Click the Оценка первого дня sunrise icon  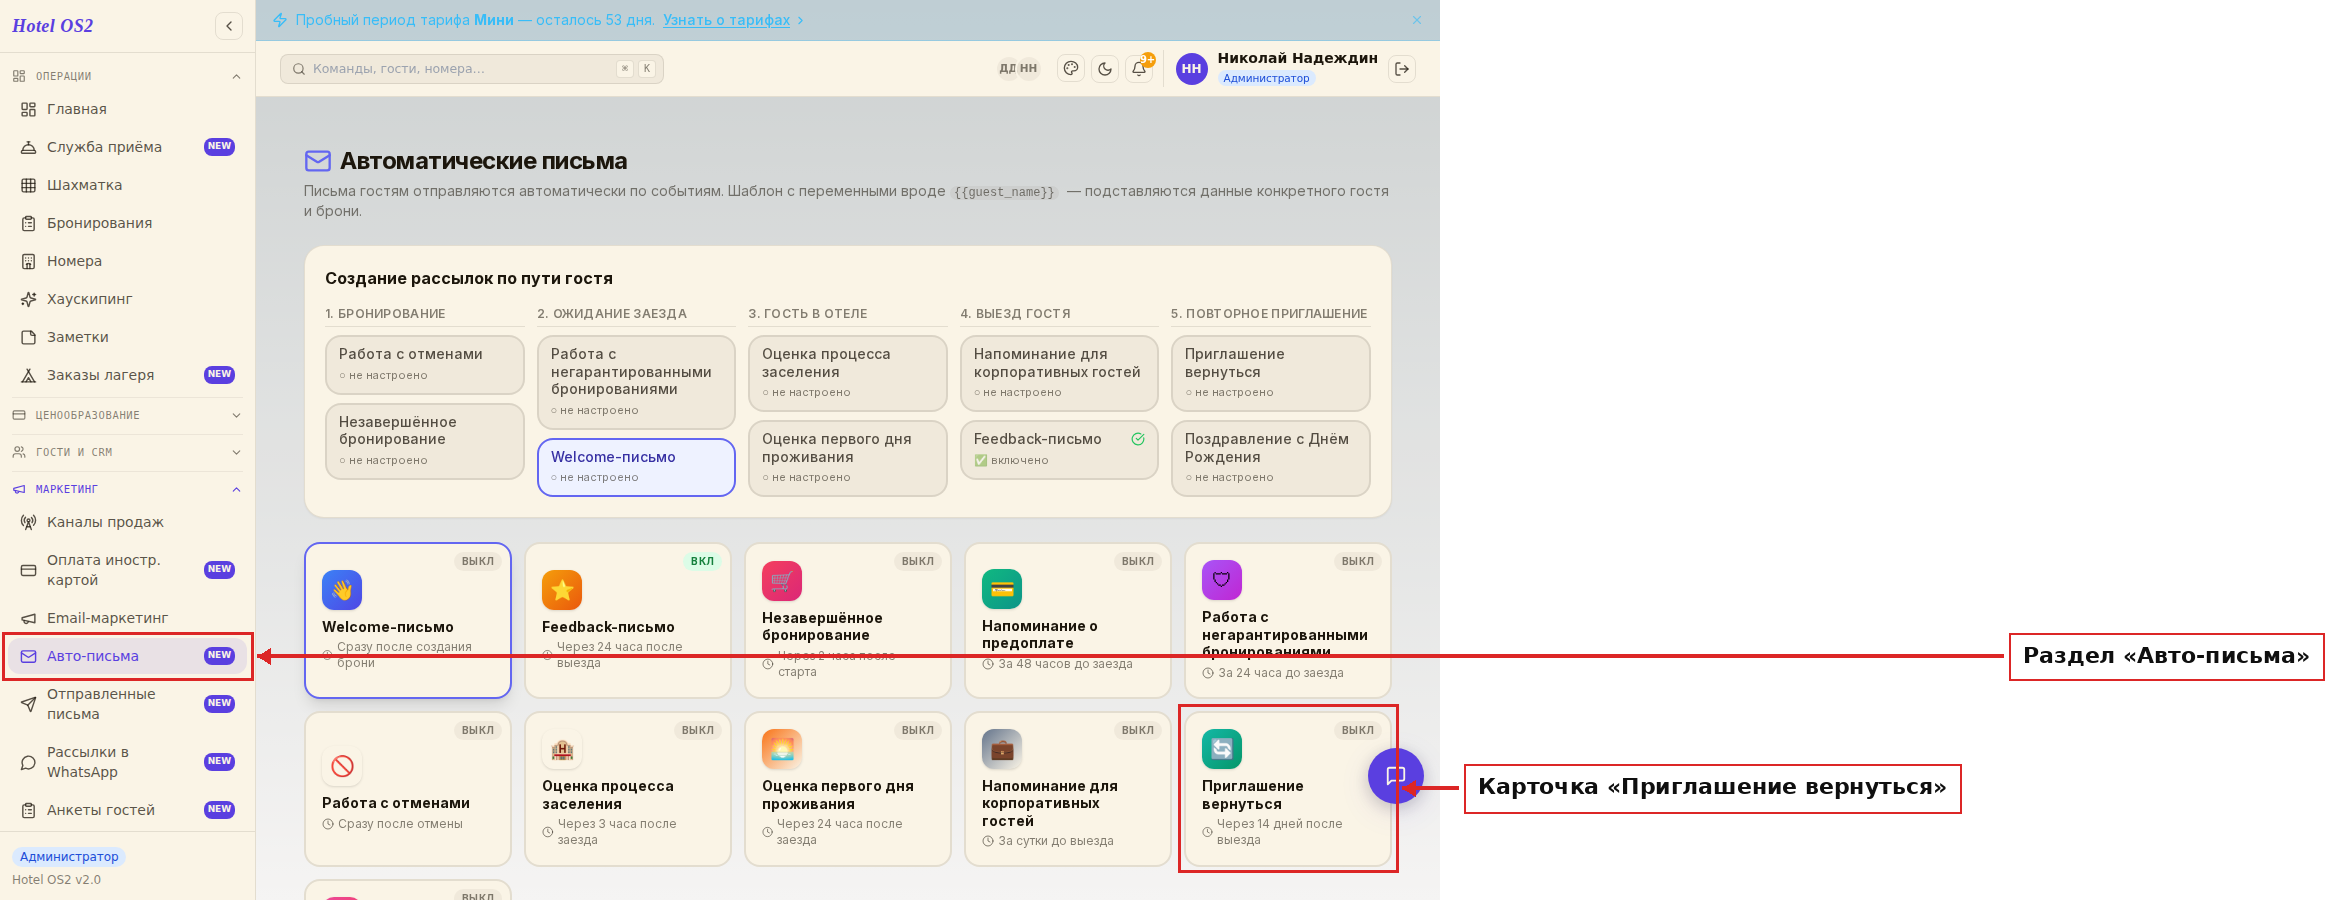click(782, 749)
